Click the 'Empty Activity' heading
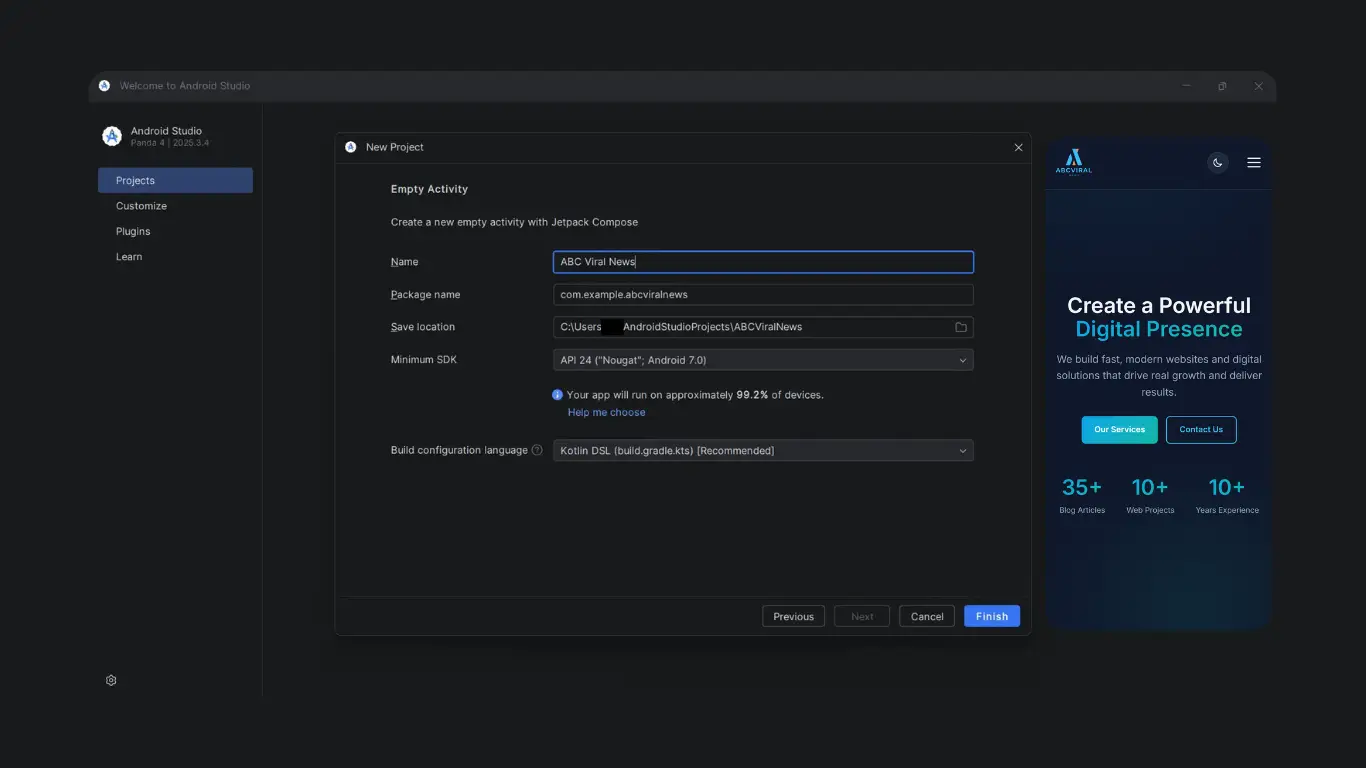Viewport: 1366px width, 768px height. [x=429, y=189]
